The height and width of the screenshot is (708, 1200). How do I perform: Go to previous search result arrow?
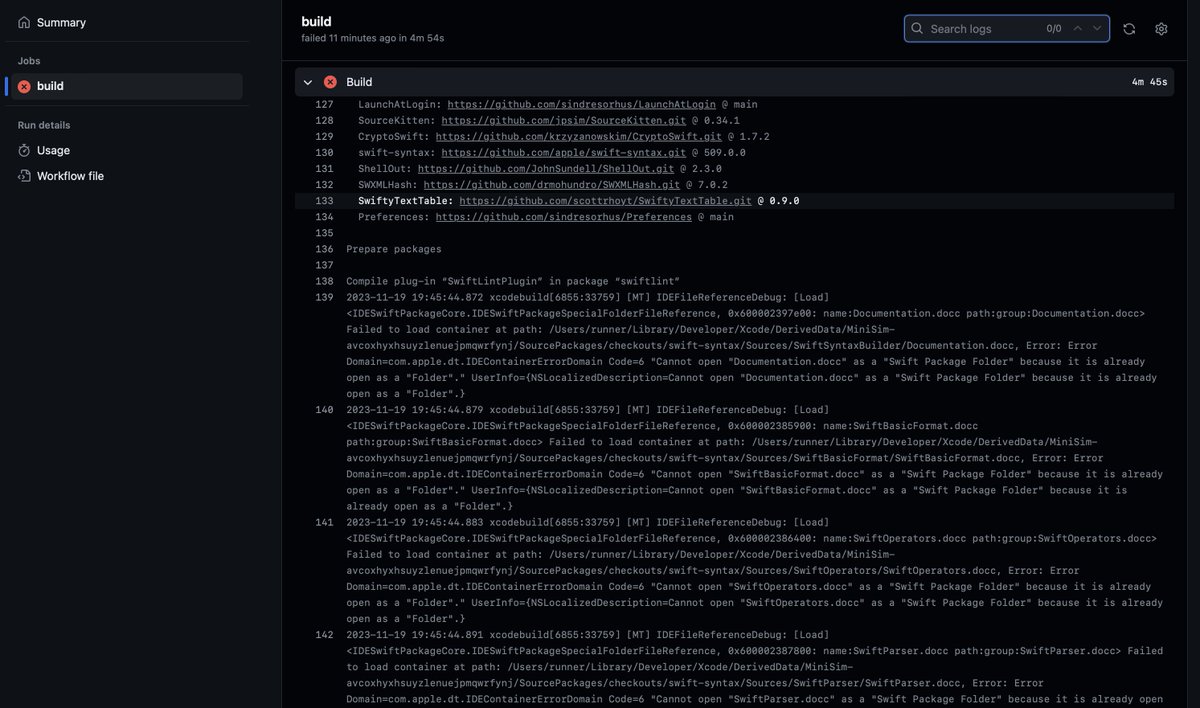pyautogui.click(x=1078, y=28)
